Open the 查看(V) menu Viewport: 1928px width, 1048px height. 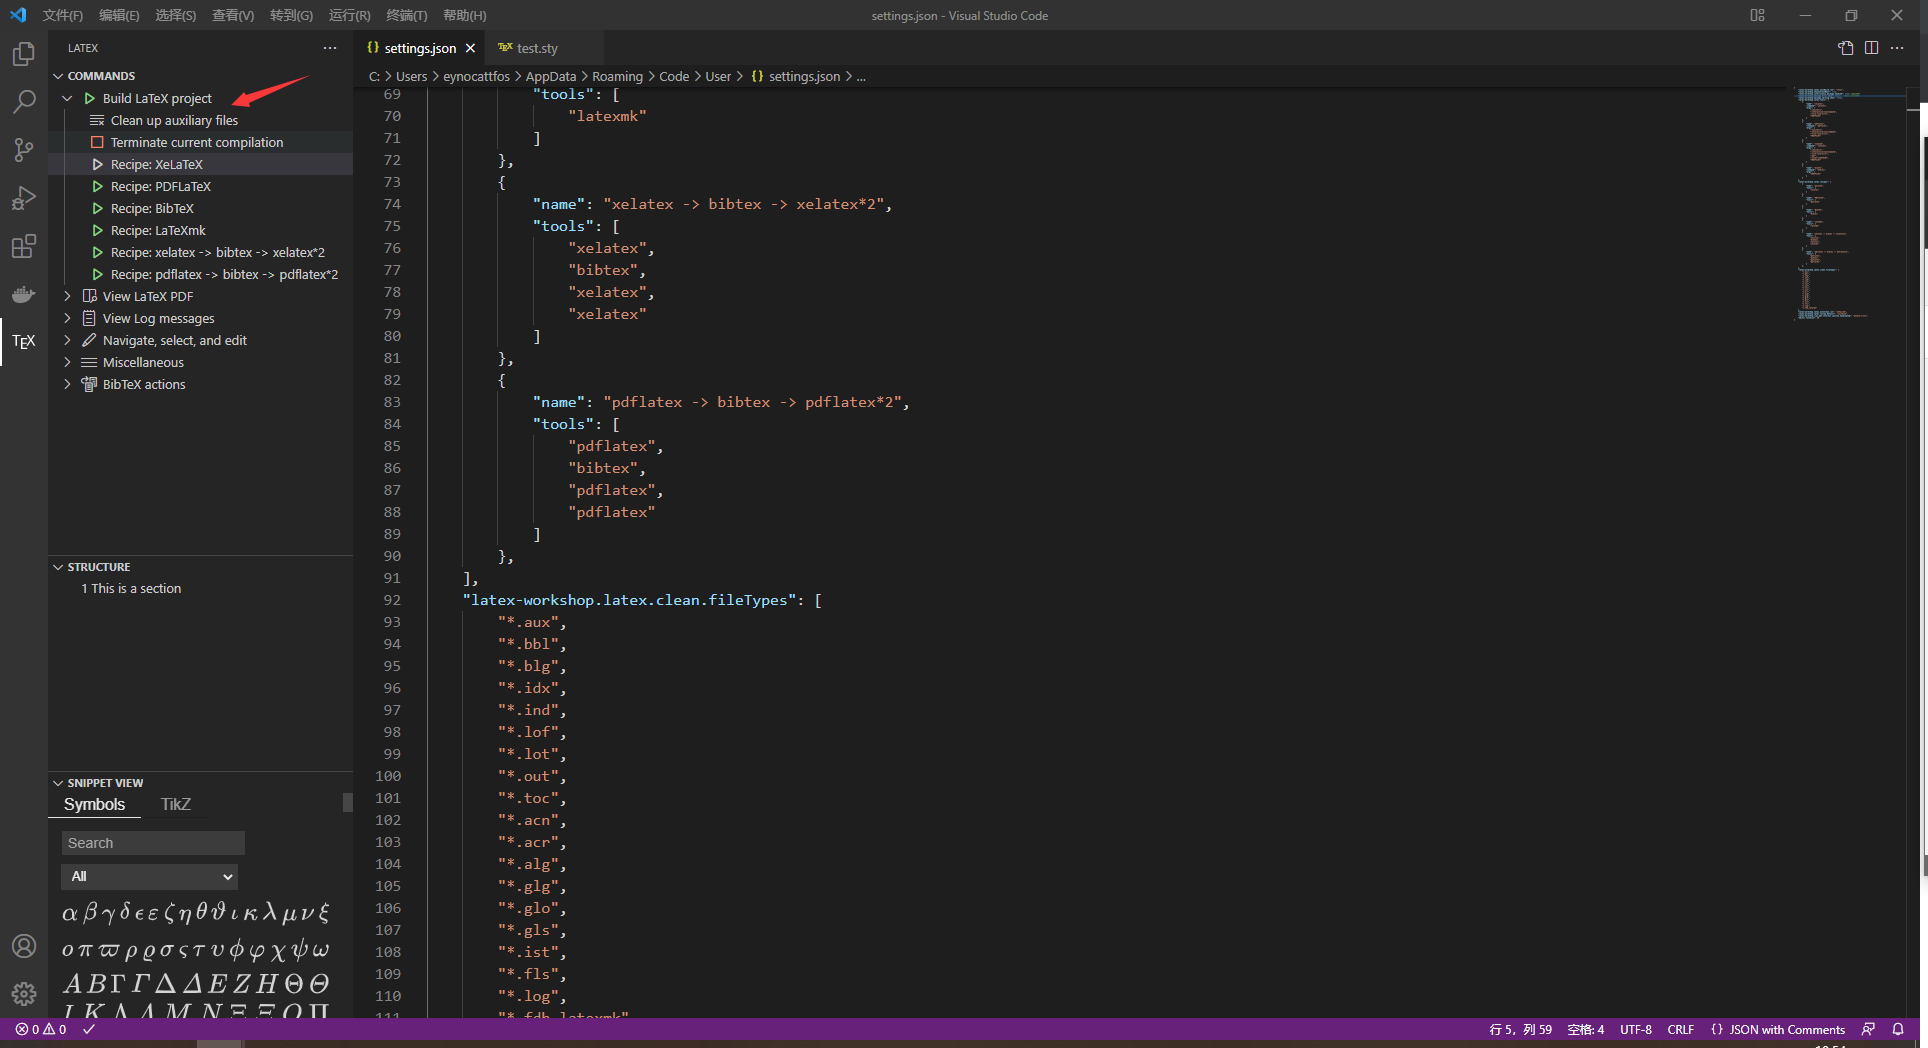233,15
